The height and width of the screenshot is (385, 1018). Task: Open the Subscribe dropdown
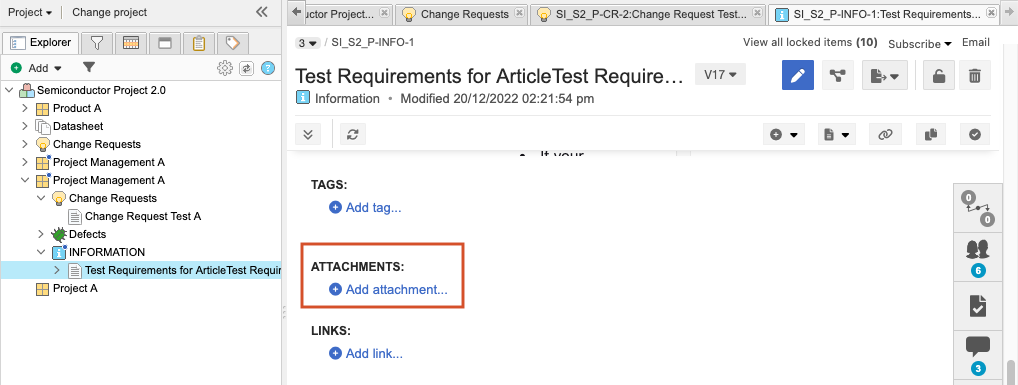(919, 43)
